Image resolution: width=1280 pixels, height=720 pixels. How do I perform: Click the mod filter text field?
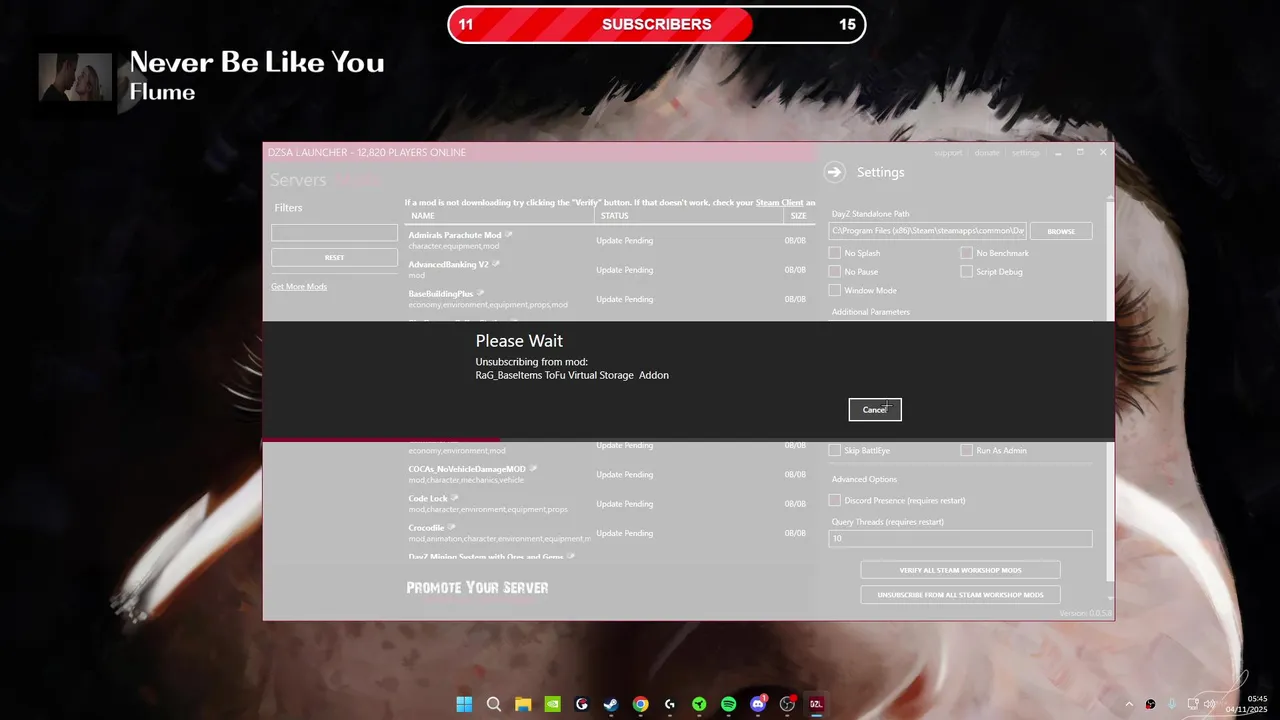(334, 232)
